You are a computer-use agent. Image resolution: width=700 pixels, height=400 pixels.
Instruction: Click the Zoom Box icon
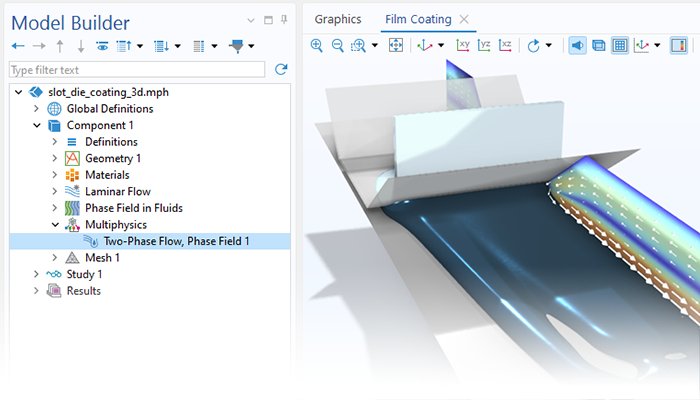click(x=358, y=45)
